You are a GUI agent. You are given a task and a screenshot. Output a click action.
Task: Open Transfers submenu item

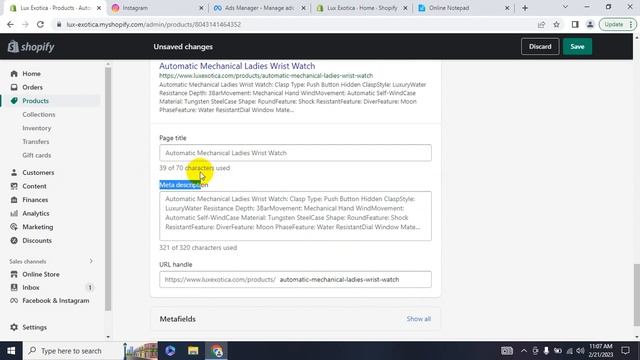(x=36, y=142)
